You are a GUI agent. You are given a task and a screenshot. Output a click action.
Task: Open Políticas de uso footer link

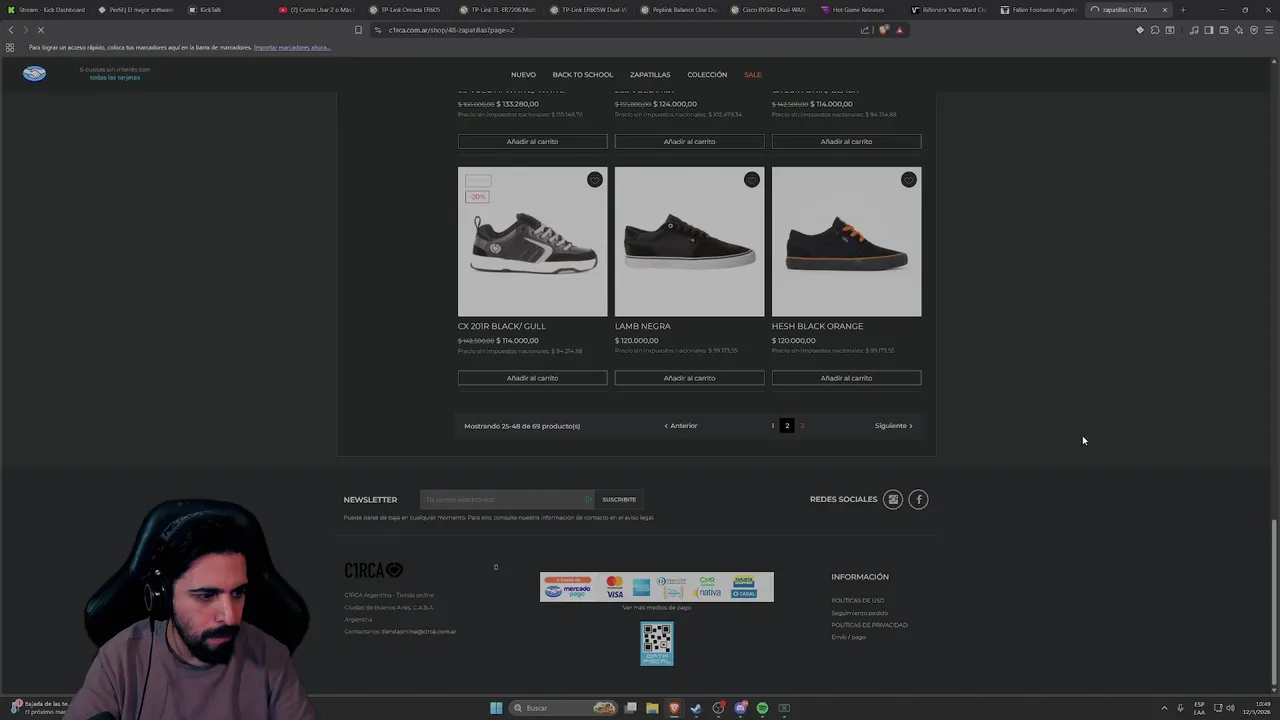(x=857, y=601)
